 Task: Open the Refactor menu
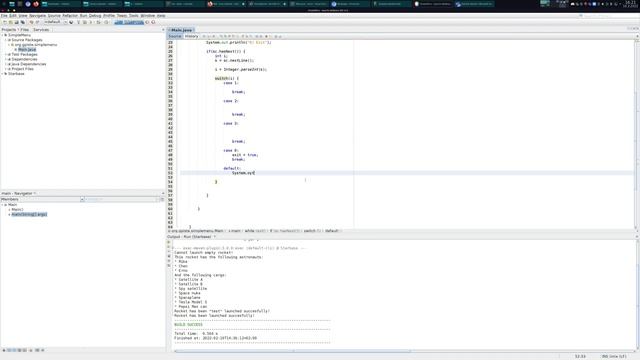click(70, 16)
